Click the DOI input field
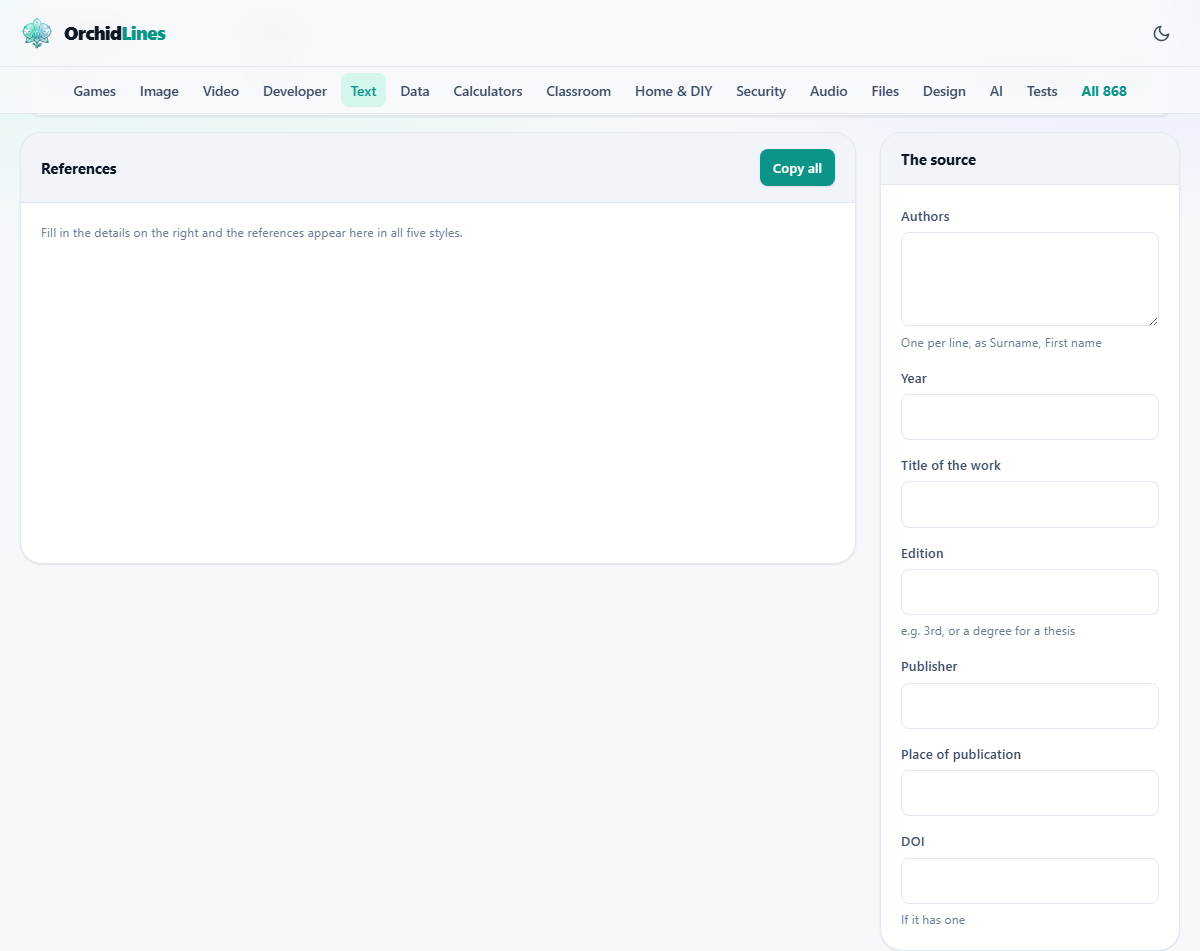The height and width of the screenshot is (951, 1200). click(1030, 881)
